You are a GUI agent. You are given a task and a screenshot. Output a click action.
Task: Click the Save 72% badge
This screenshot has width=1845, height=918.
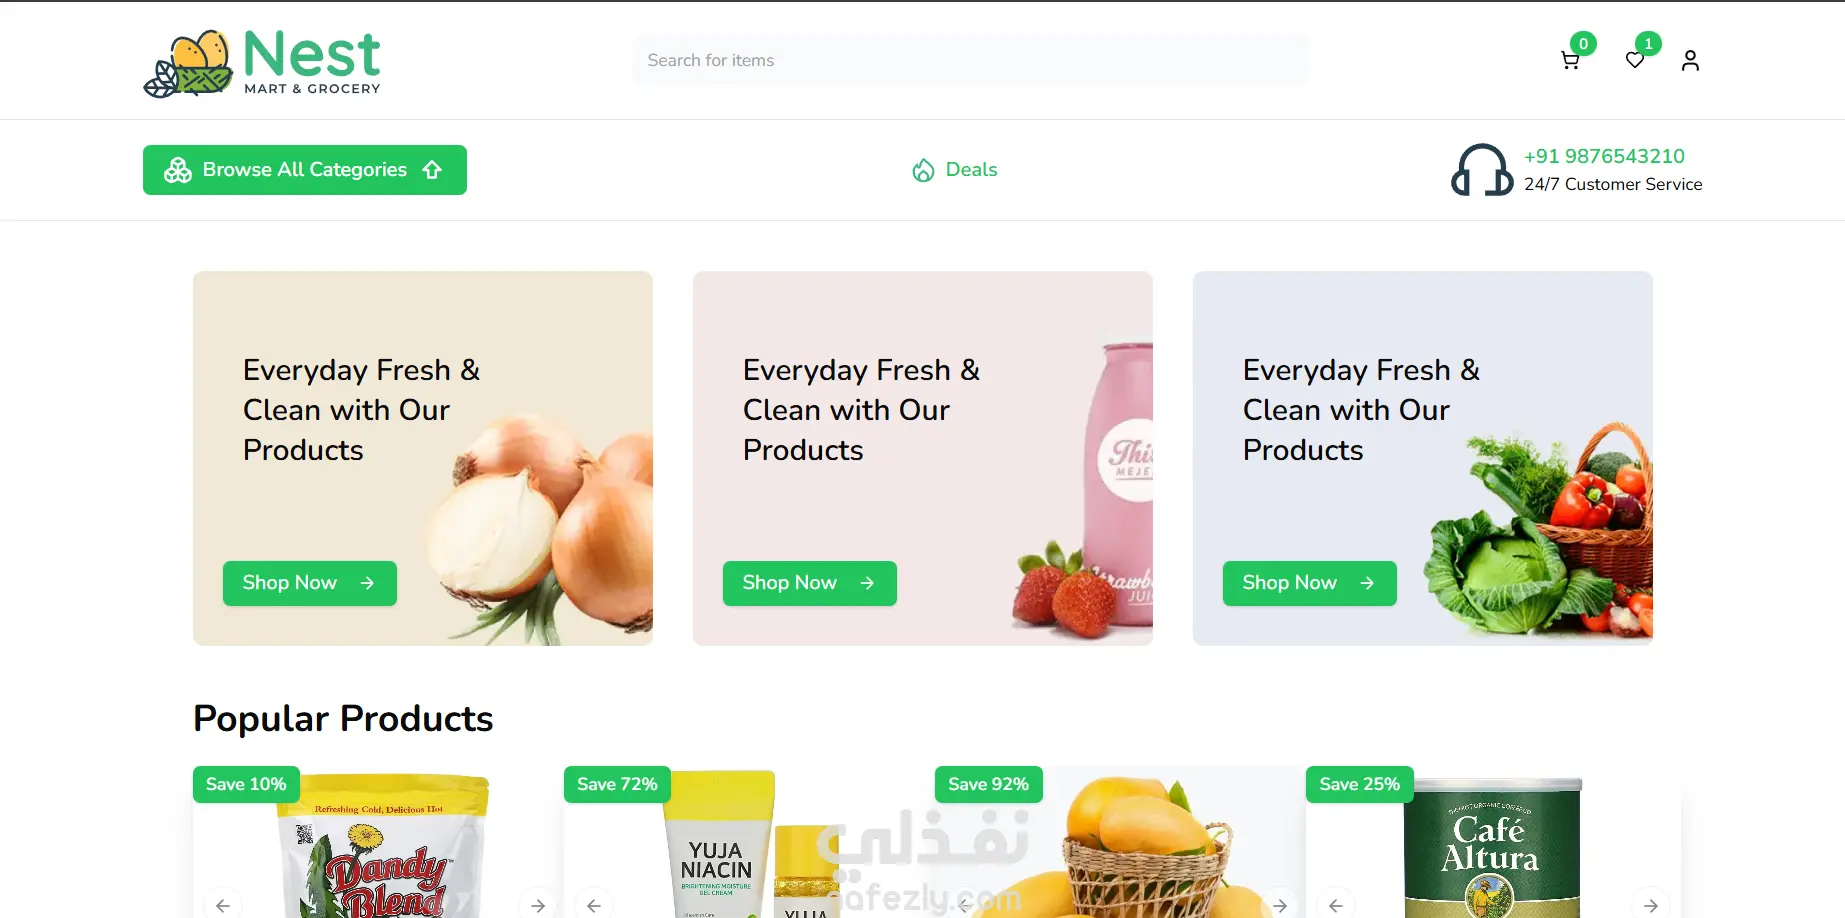(x=617, y=784)
